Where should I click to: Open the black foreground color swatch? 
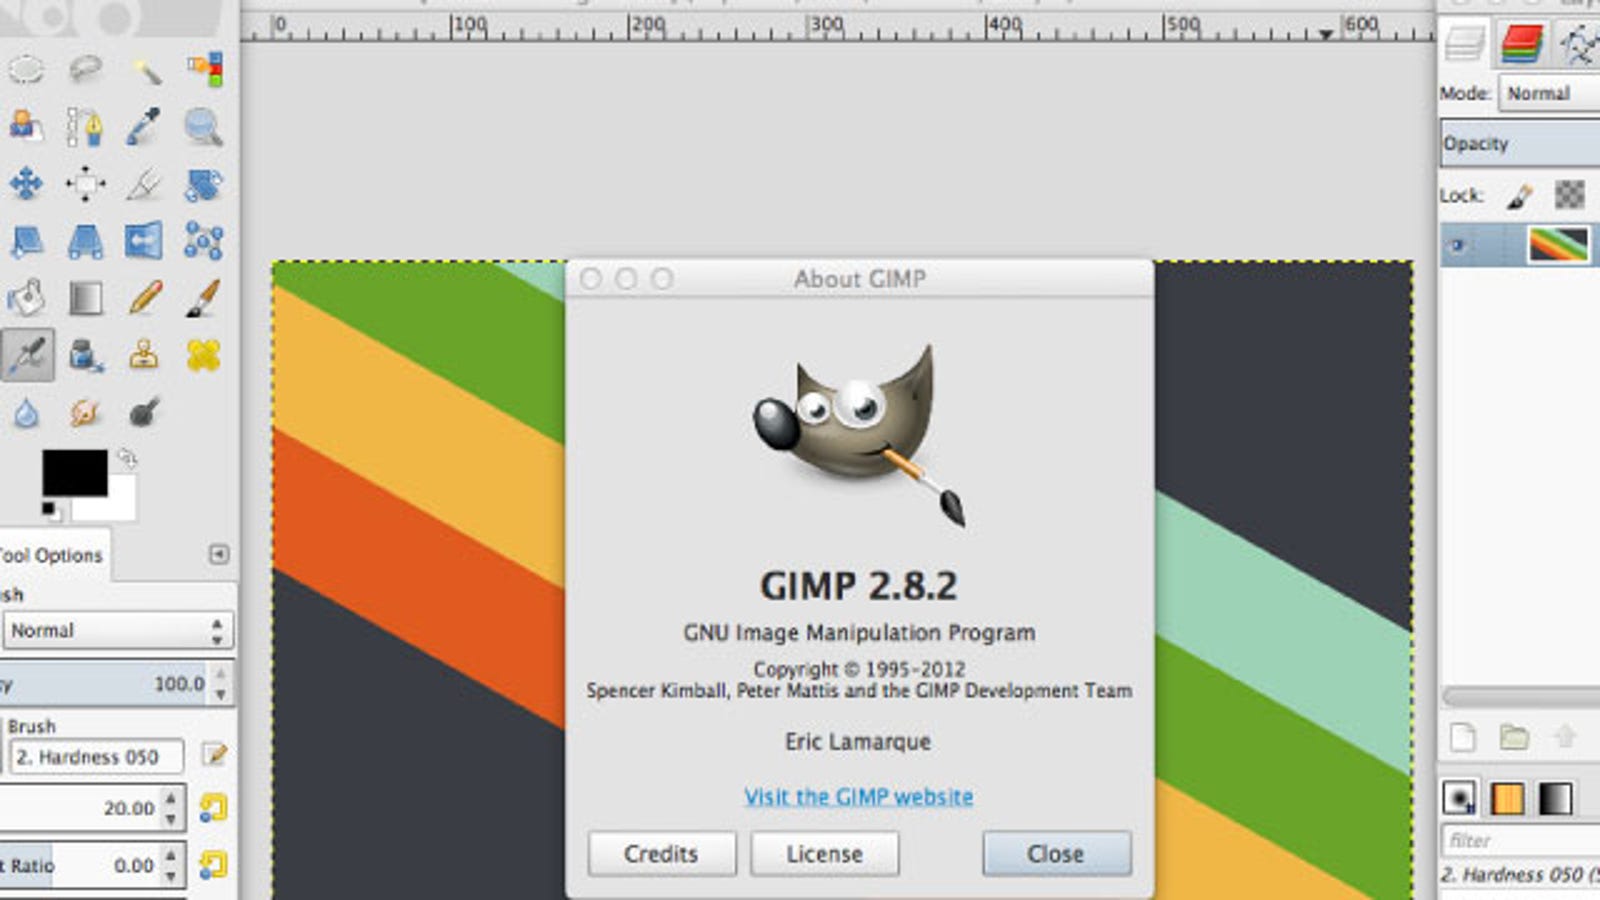[74, 472]
